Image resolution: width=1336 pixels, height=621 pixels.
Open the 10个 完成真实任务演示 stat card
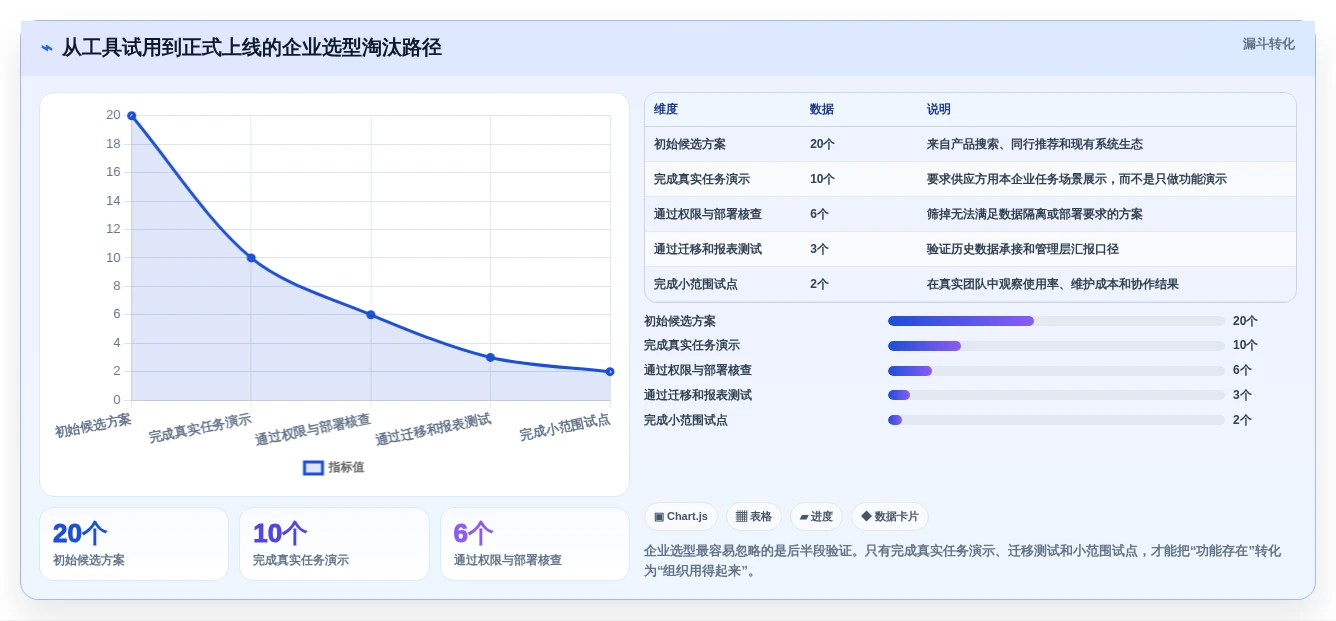click(334, 544)
